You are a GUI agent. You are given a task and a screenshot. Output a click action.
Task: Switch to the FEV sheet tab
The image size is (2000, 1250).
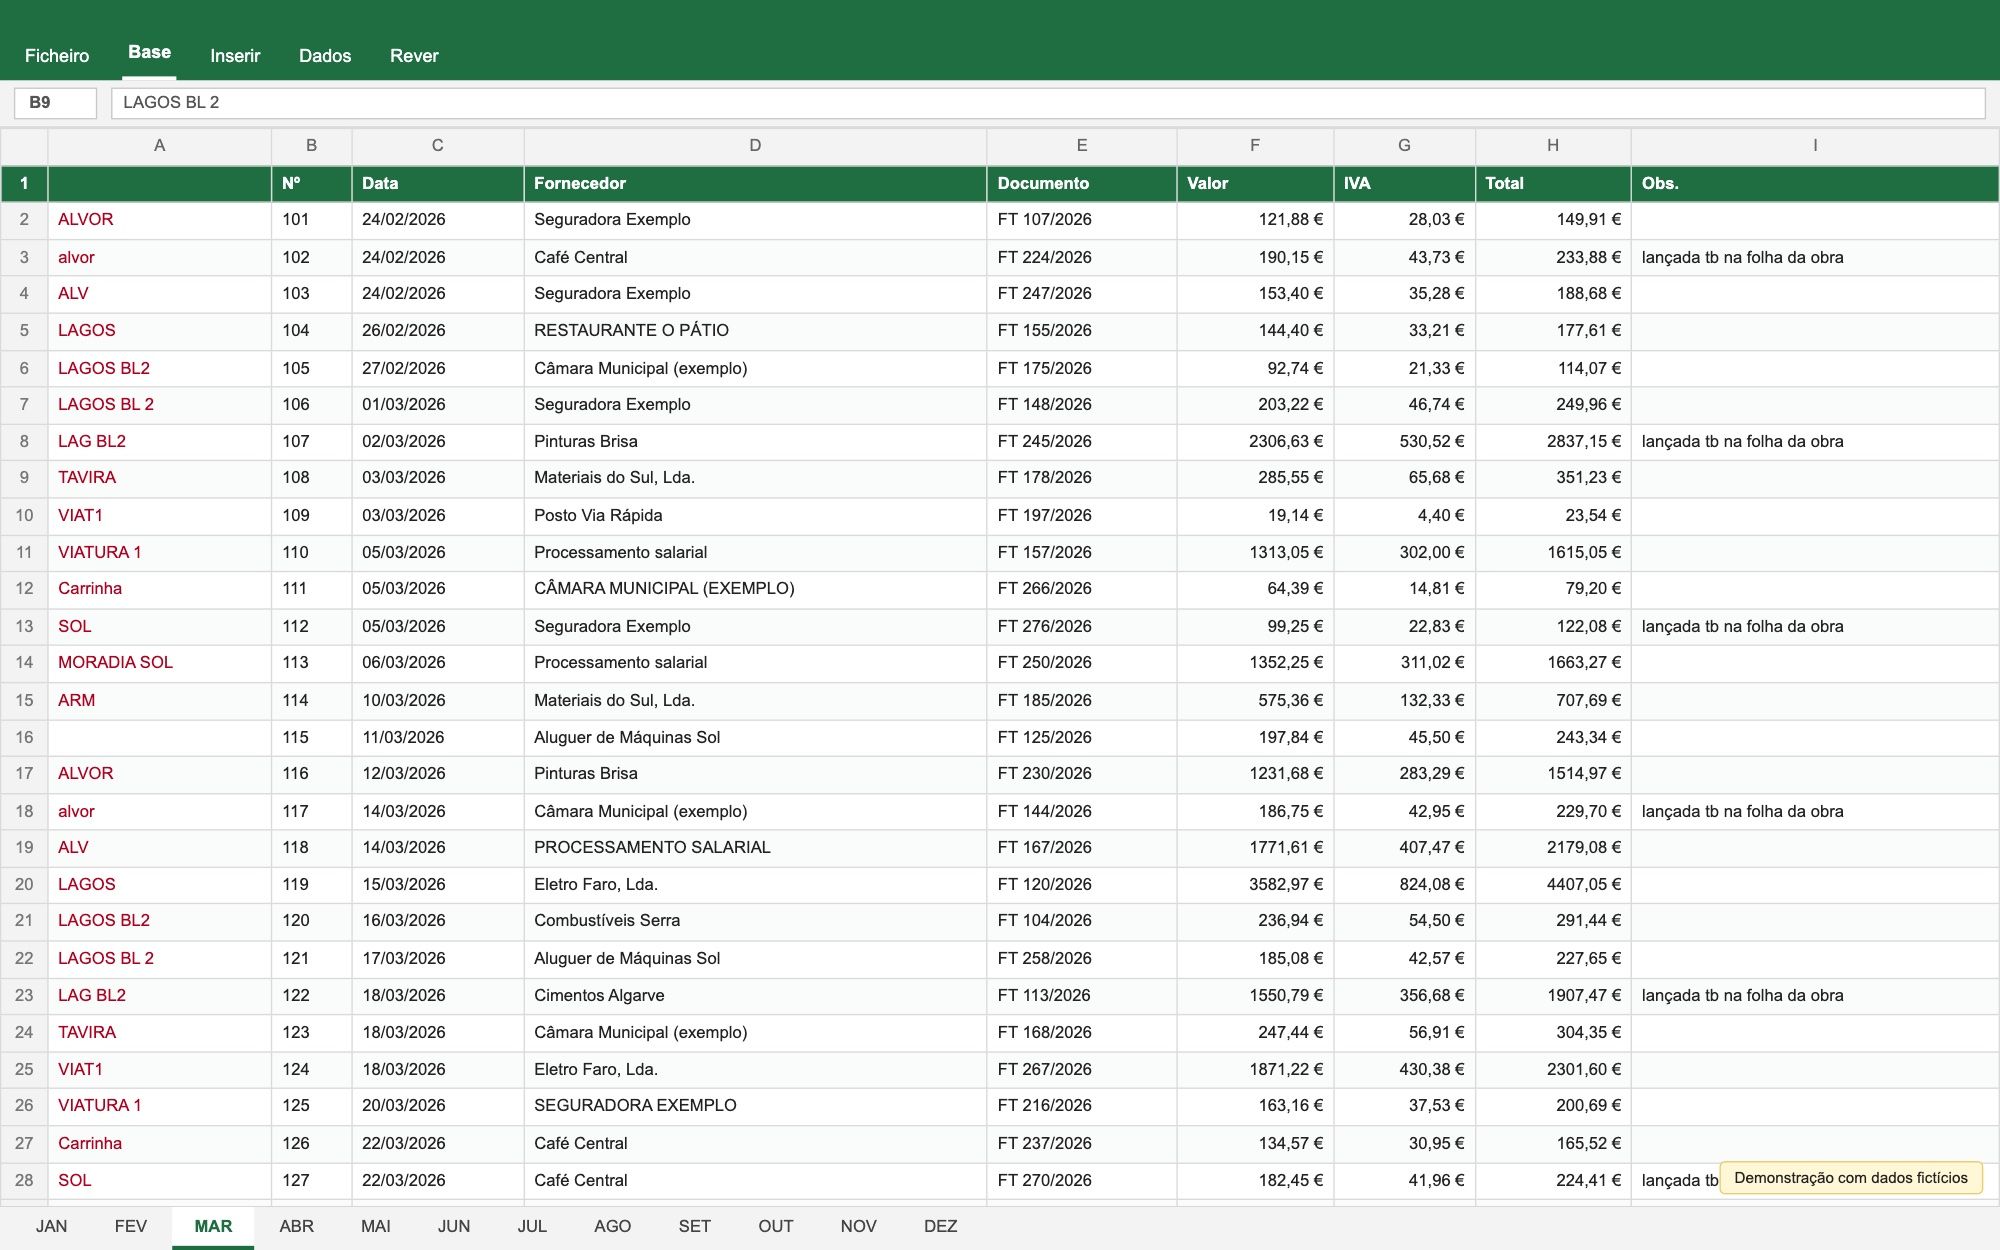[131, 1226]
